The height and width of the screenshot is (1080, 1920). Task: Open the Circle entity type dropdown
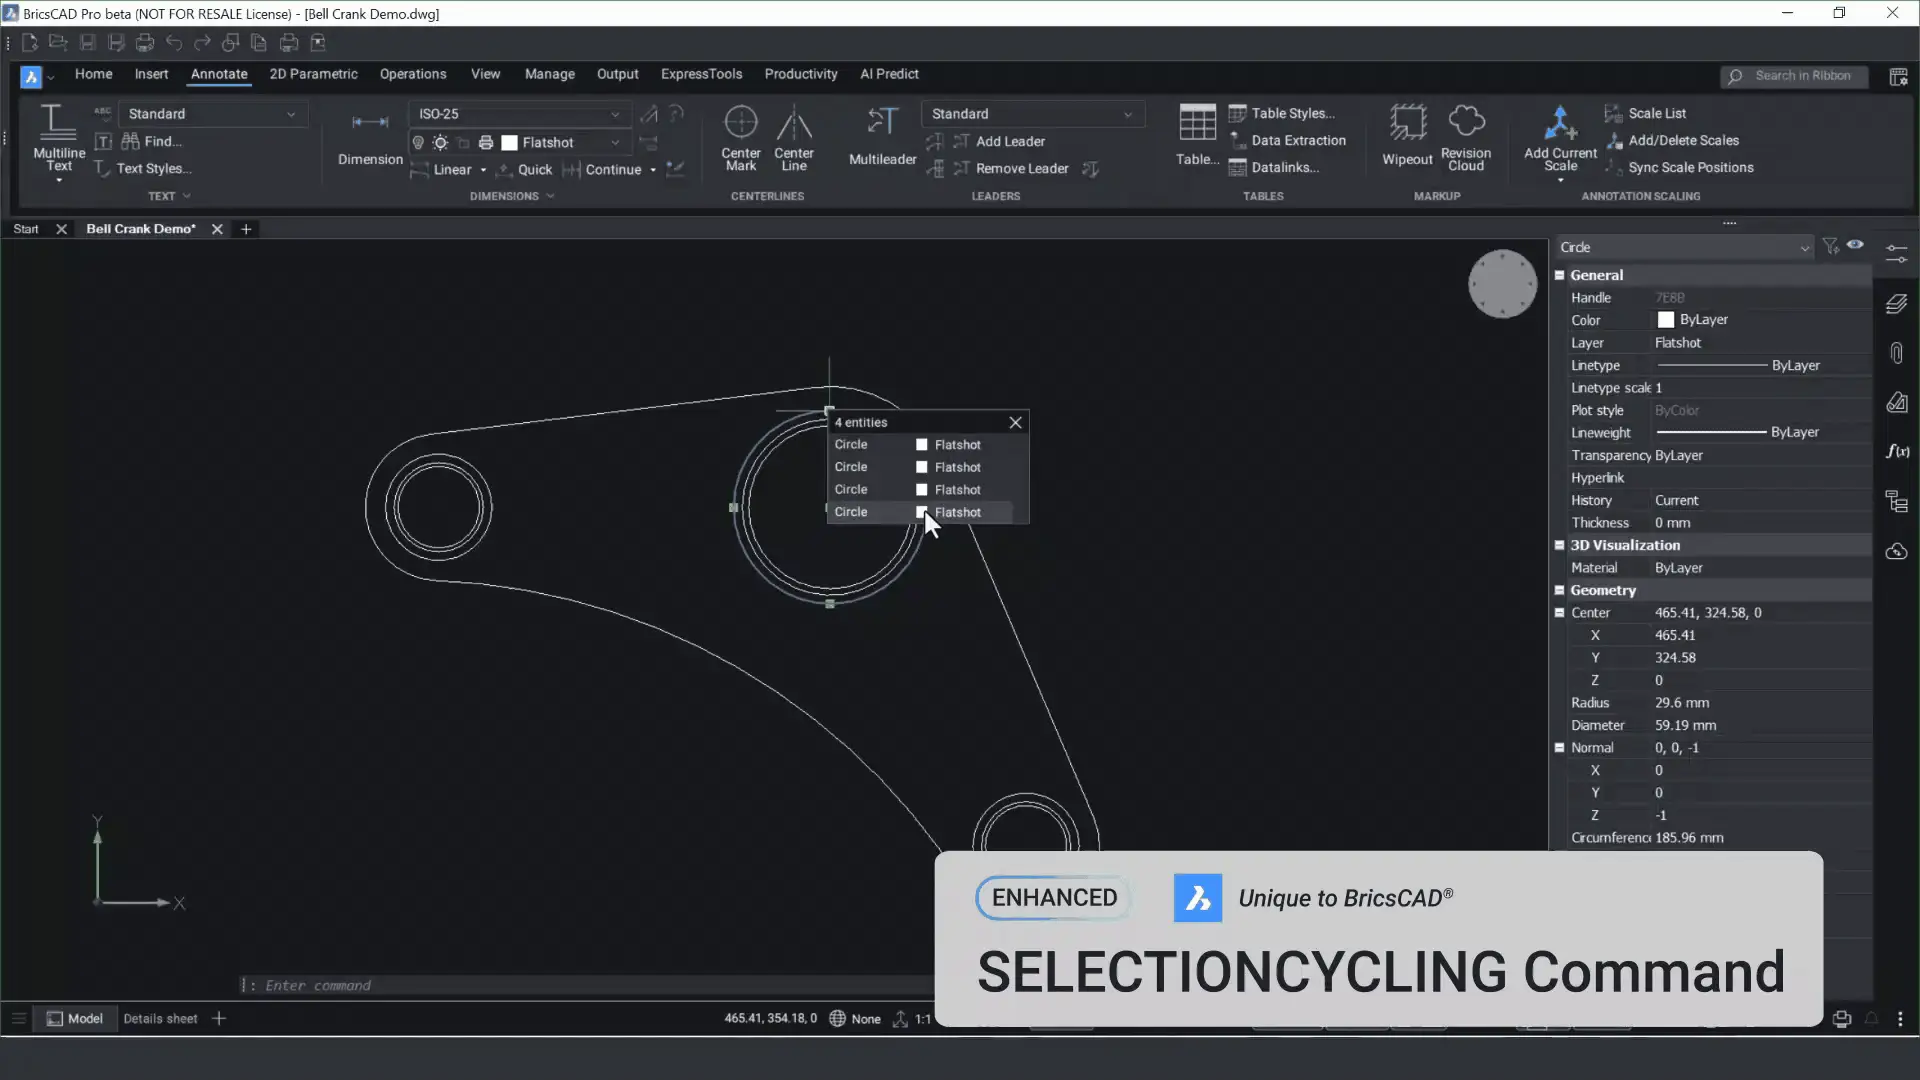(1804, 248)
